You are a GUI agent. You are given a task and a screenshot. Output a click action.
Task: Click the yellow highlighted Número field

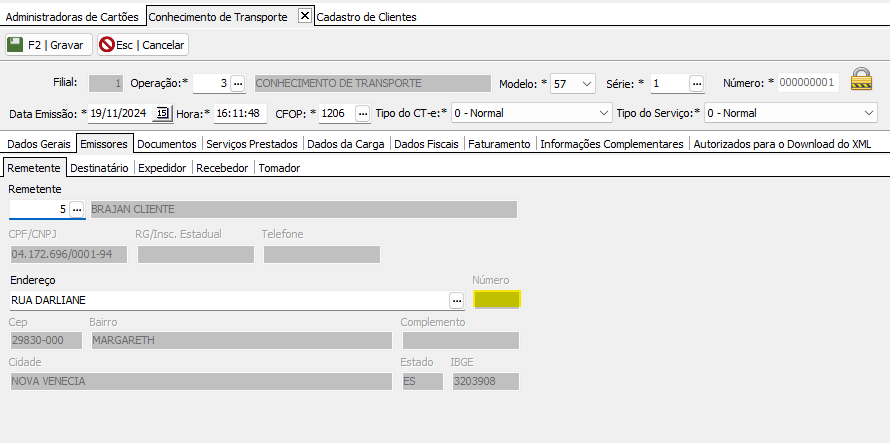[497, 300]
